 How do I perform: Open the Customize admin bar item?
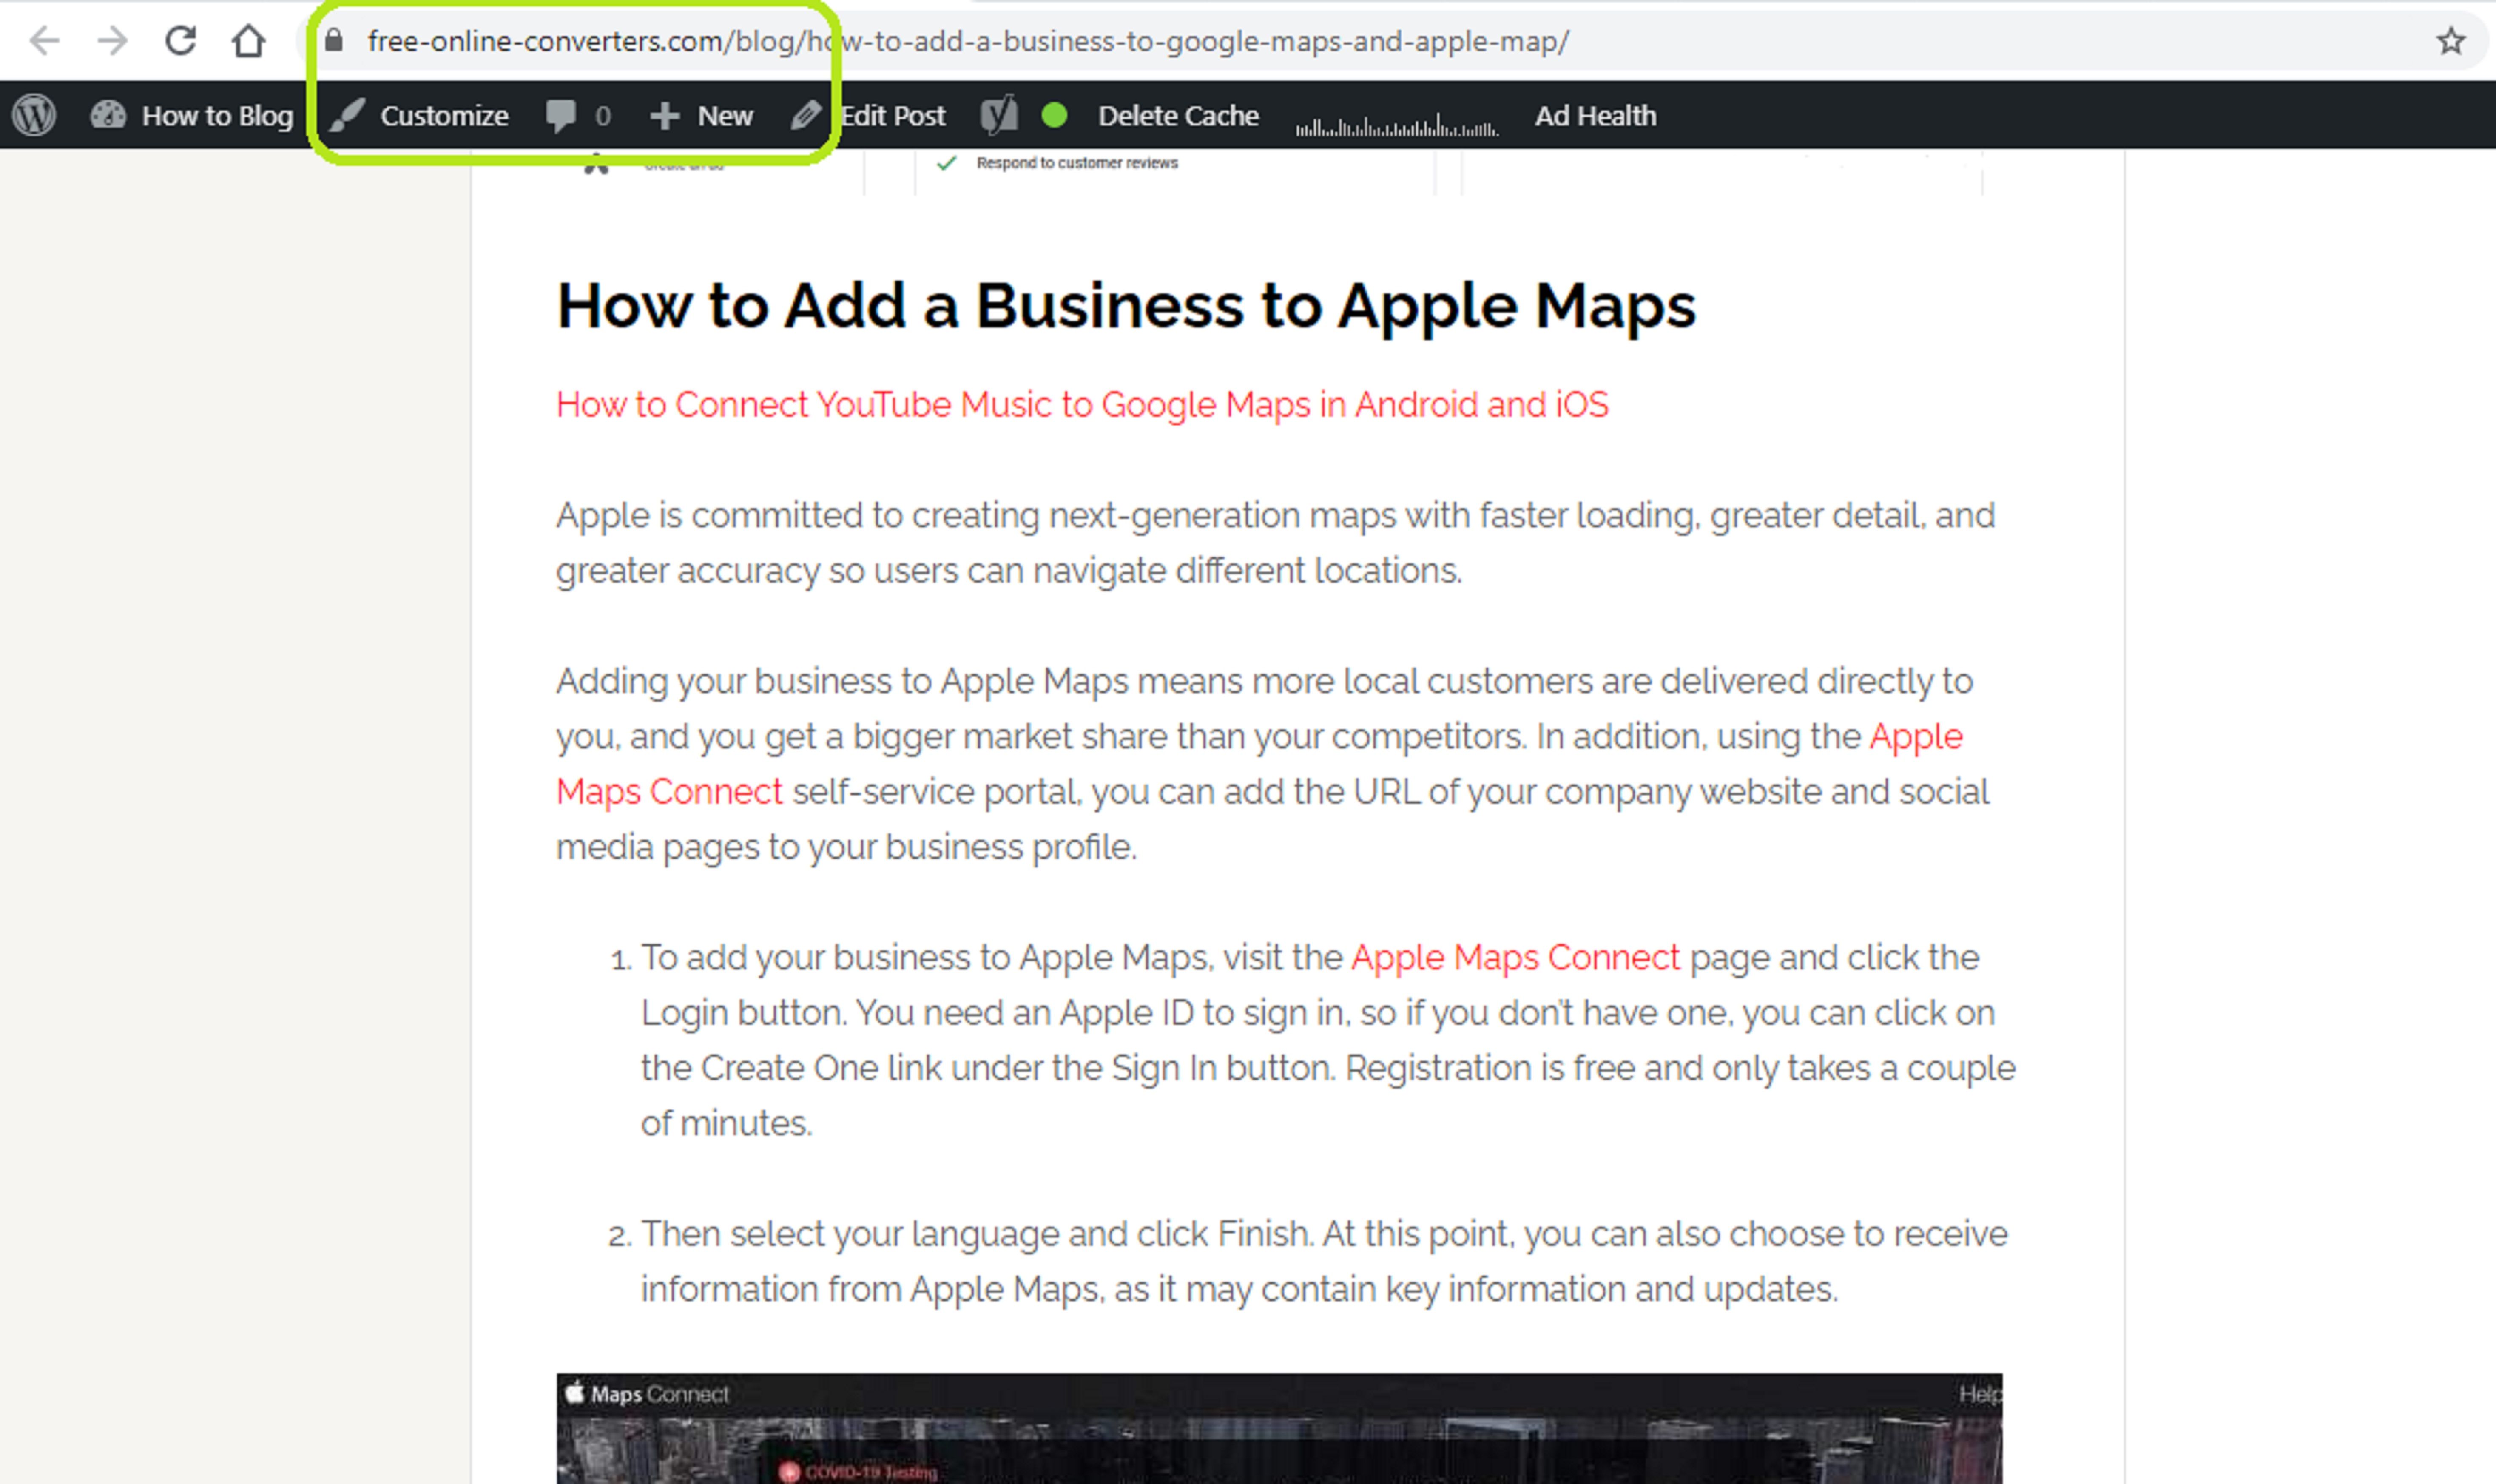coord(444,116)
